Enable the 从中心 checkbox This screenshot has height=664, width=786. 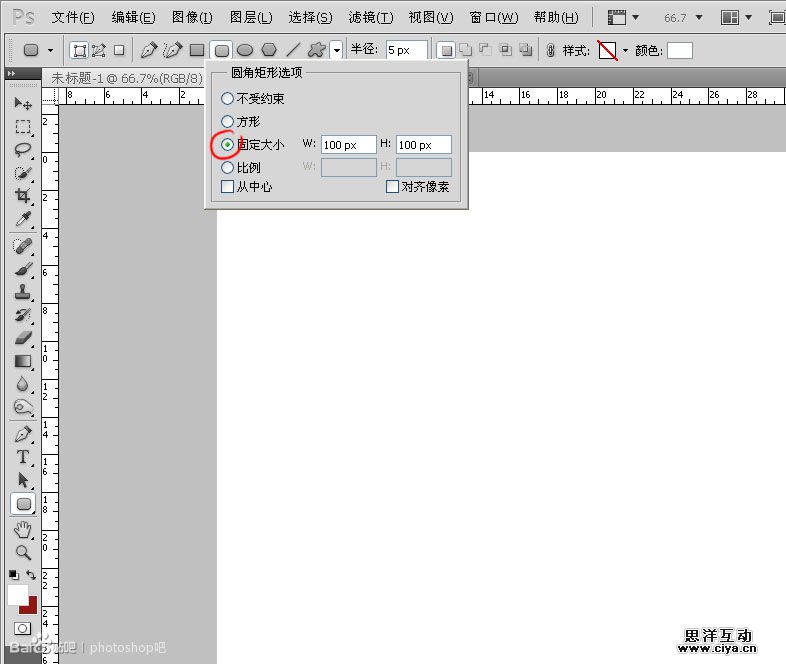tap(228, 187)
